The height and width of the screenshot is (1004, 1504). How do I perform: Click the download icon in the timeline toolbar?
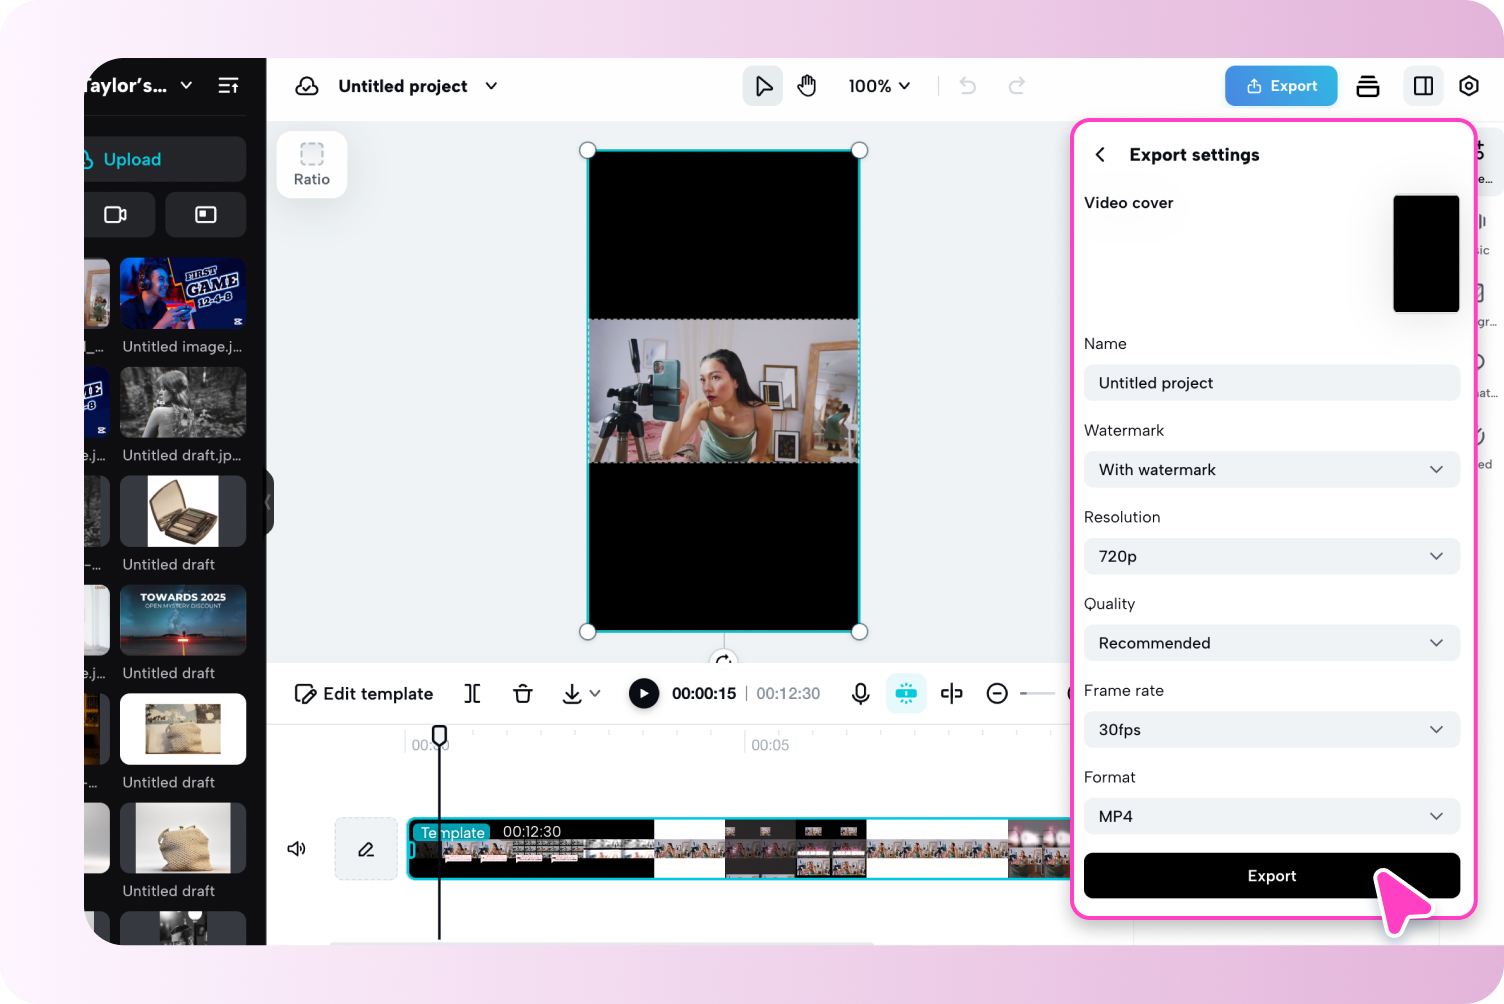573,693
